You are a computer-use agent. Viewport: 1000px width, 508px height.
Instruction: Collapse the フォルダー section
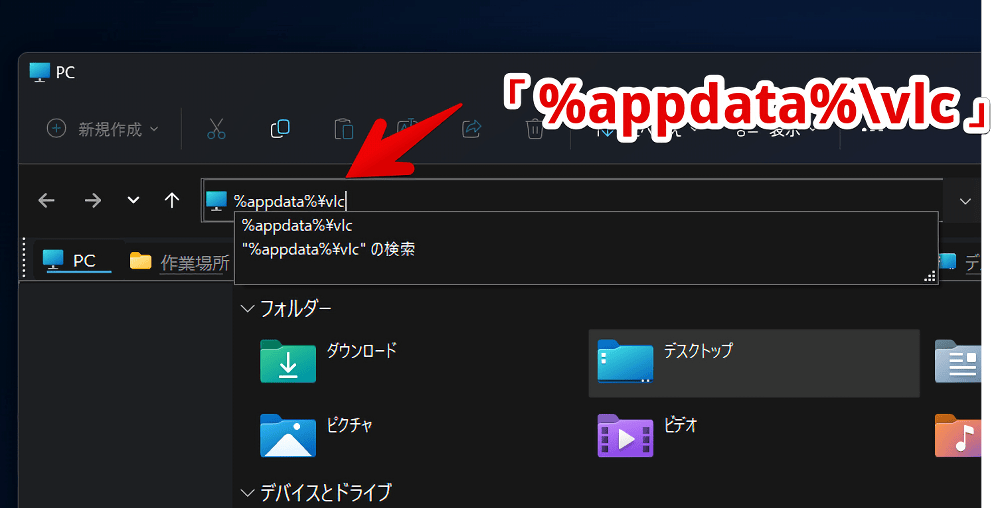point(247,309)
